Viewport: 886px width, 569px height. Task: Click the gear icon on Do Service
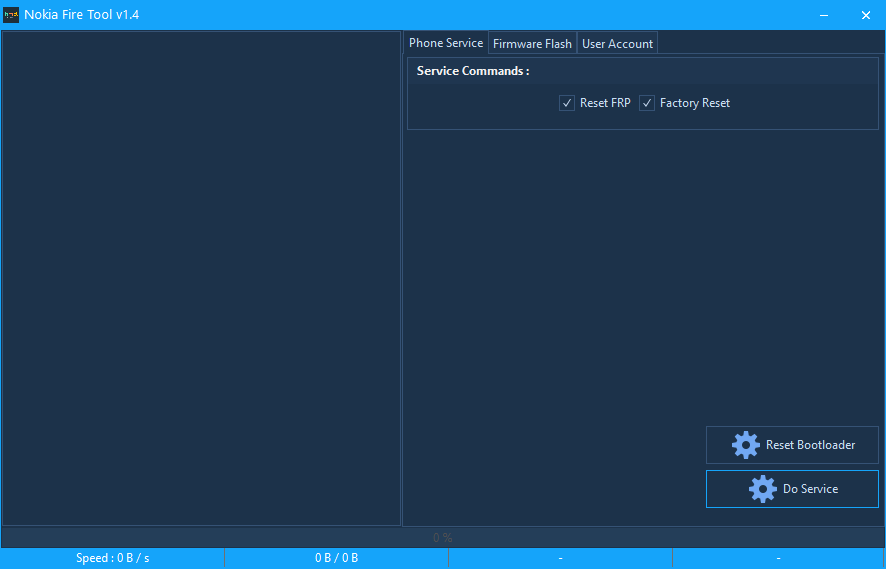pos(763,489)
